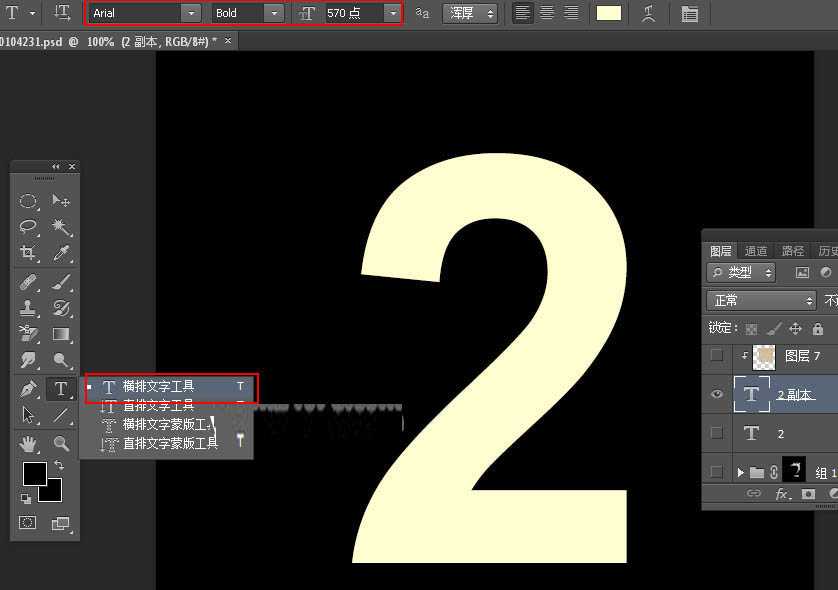
Task: Show the 图层7 layer visibility
Action: (717, 356)
